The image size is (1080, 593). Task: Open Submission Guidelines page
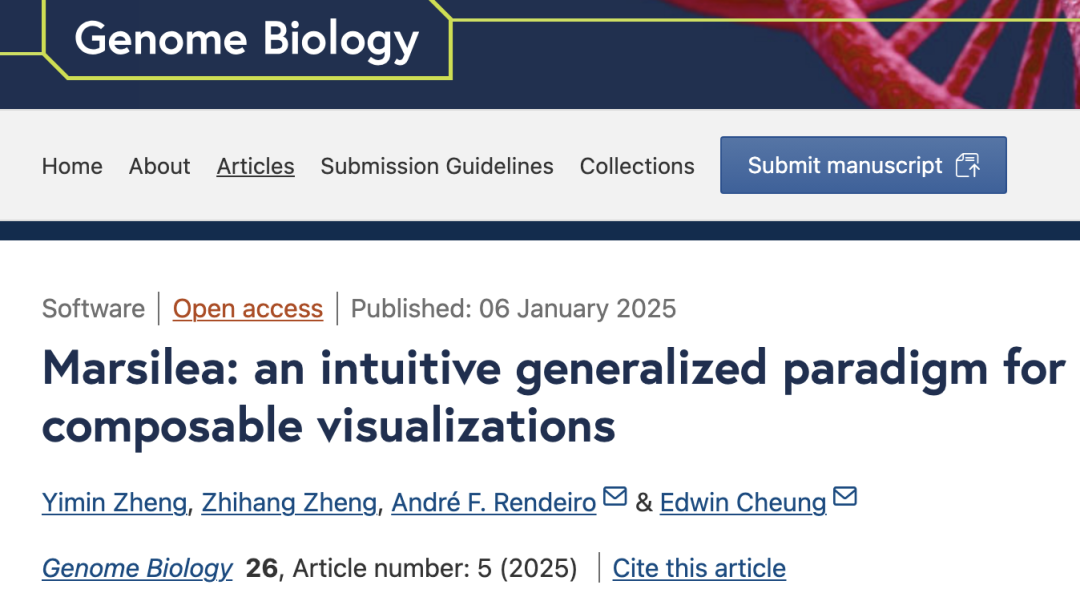[437, 166]
